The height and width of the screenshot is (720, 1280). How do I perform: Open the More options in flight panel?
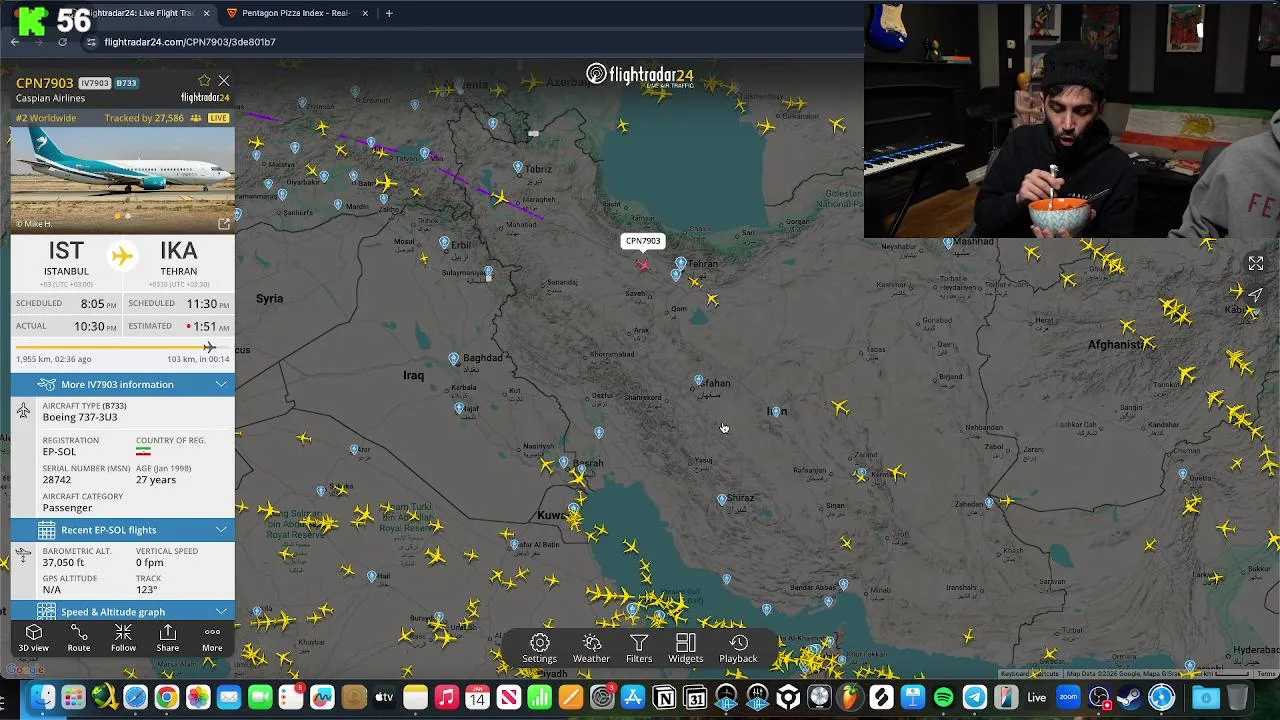212,638
